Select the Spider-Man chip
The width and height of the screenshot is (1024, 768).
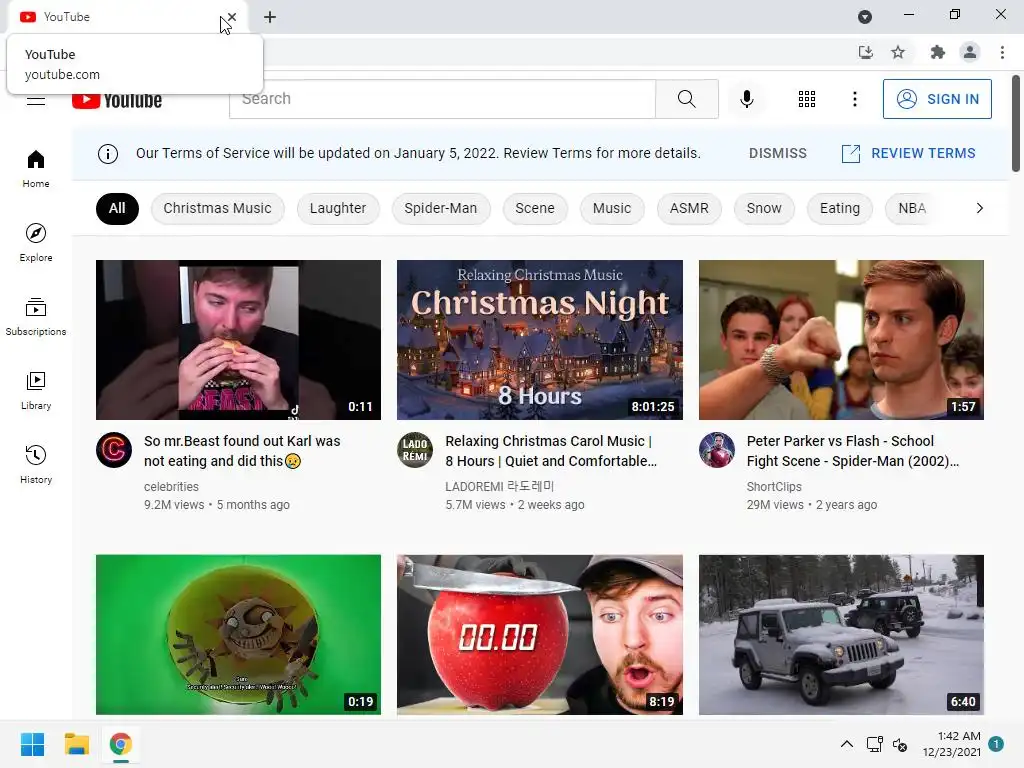(x=441, y=208)
